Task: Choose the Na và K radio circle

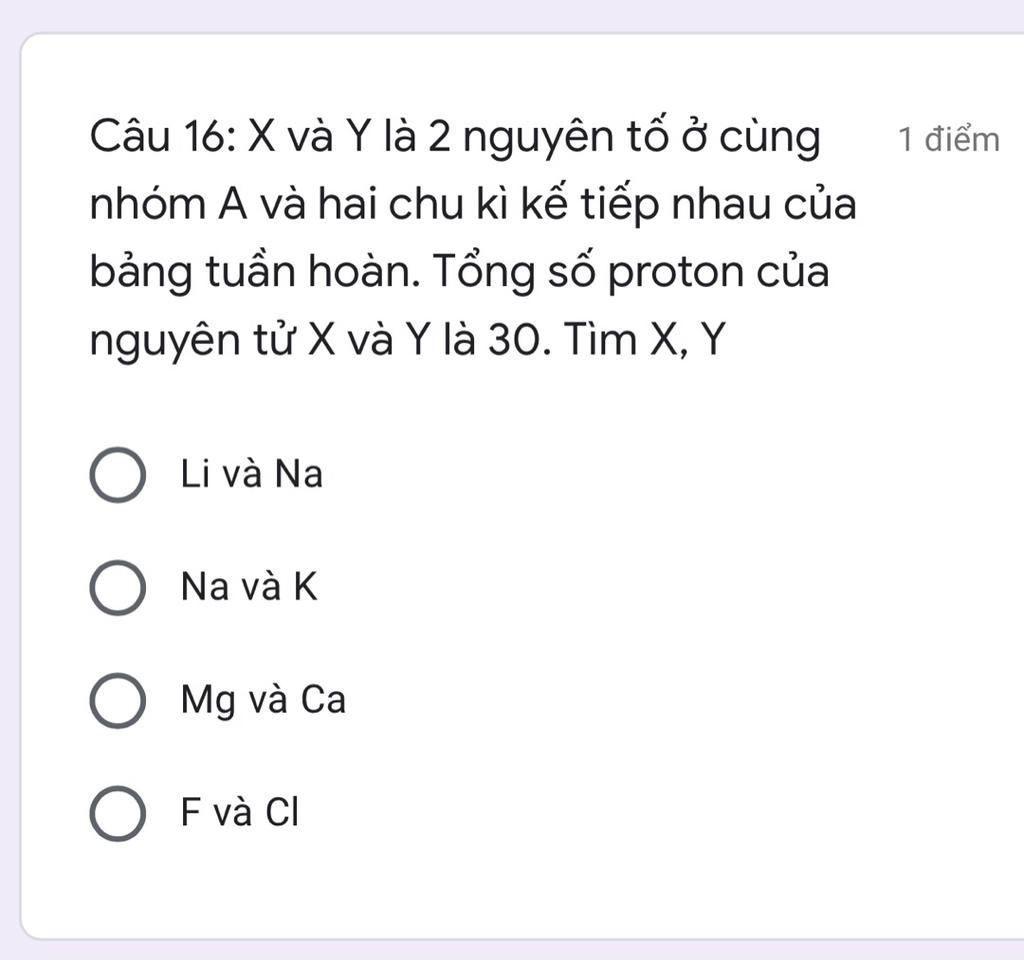Action: coord(118,588)
